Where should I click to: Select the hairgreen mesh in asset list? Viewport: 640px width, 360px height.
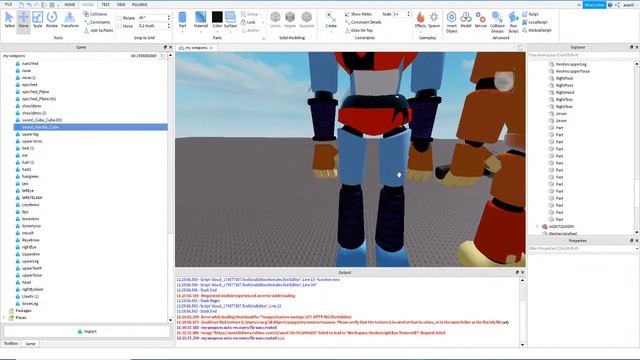[30, 176]
